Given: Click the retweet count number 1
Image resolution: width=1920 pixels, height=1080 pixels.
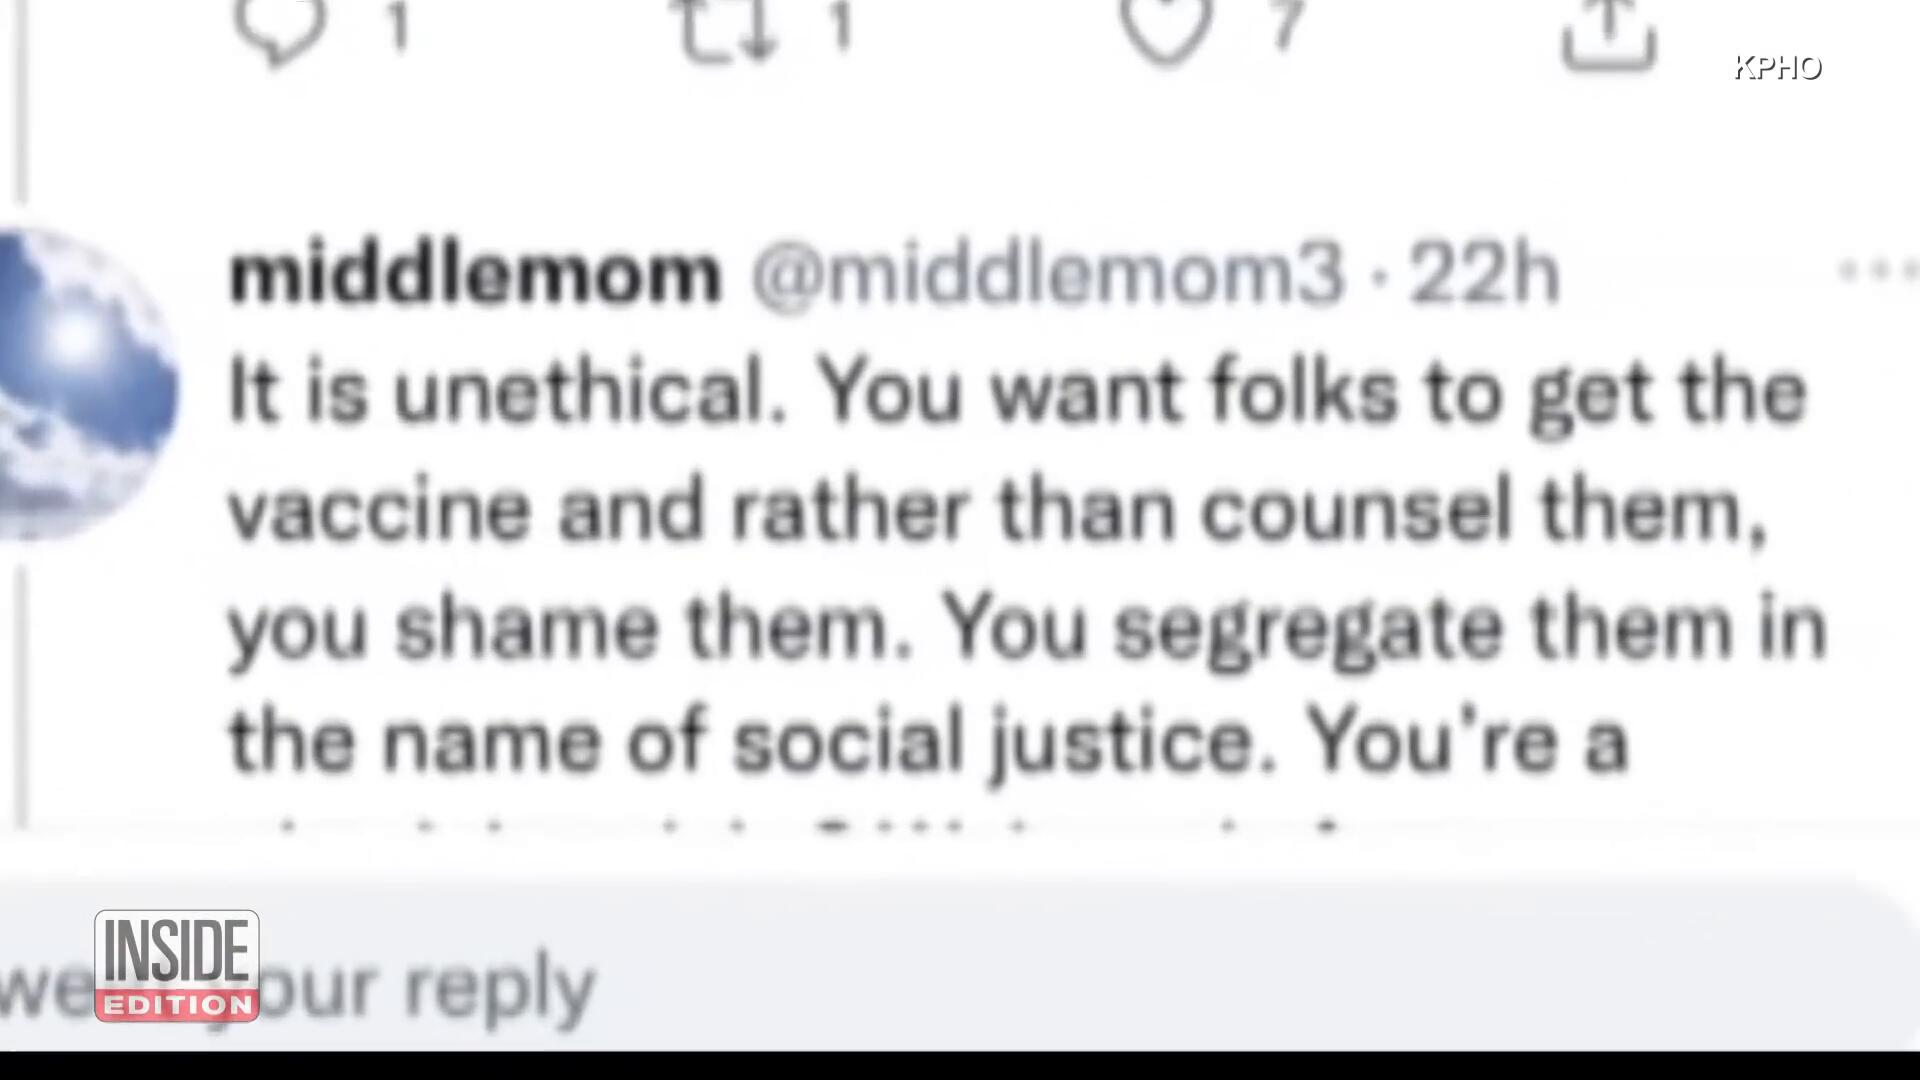Looking at the screenshot, I should (x=841, y=26).
